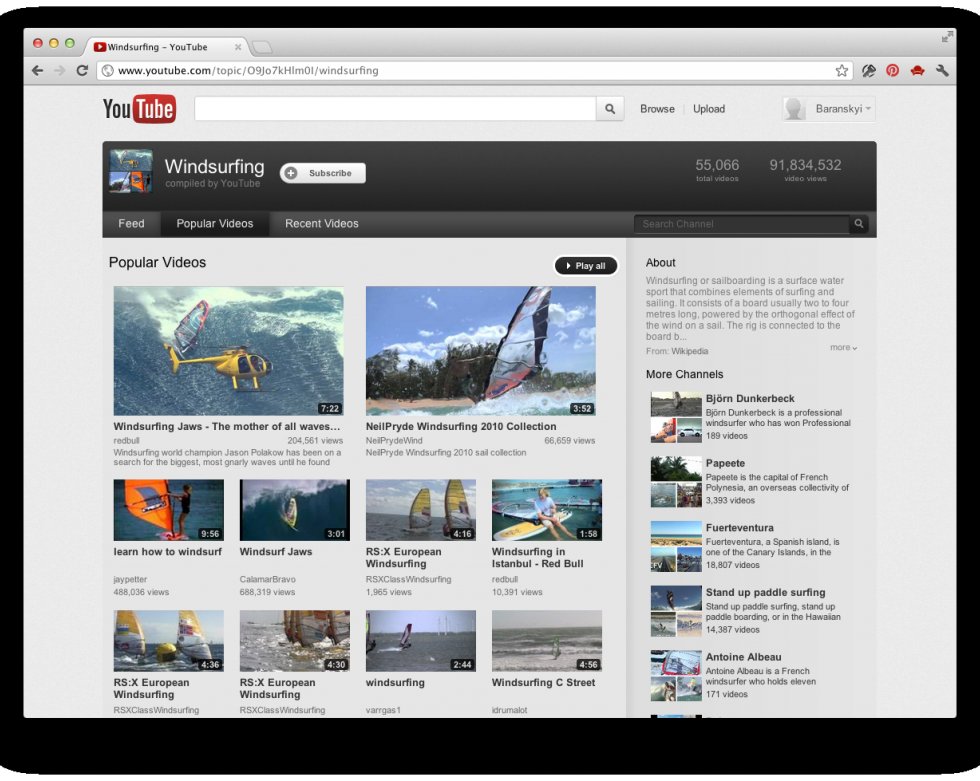Open the Stand up paddle surfing channel
The height and width of the screenshot is (781, 980).
(x=766, y=592)
